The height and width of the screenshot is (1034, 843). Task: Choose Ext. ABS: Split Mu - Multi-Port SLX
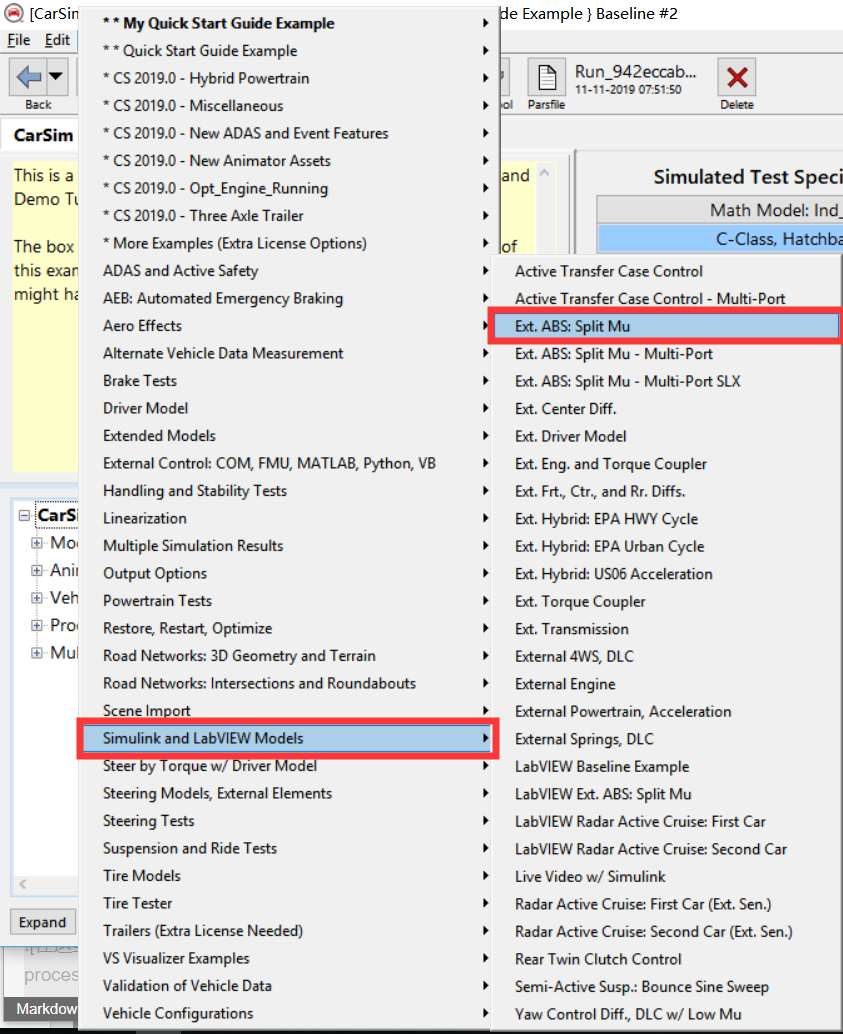(x=668, y=381)
